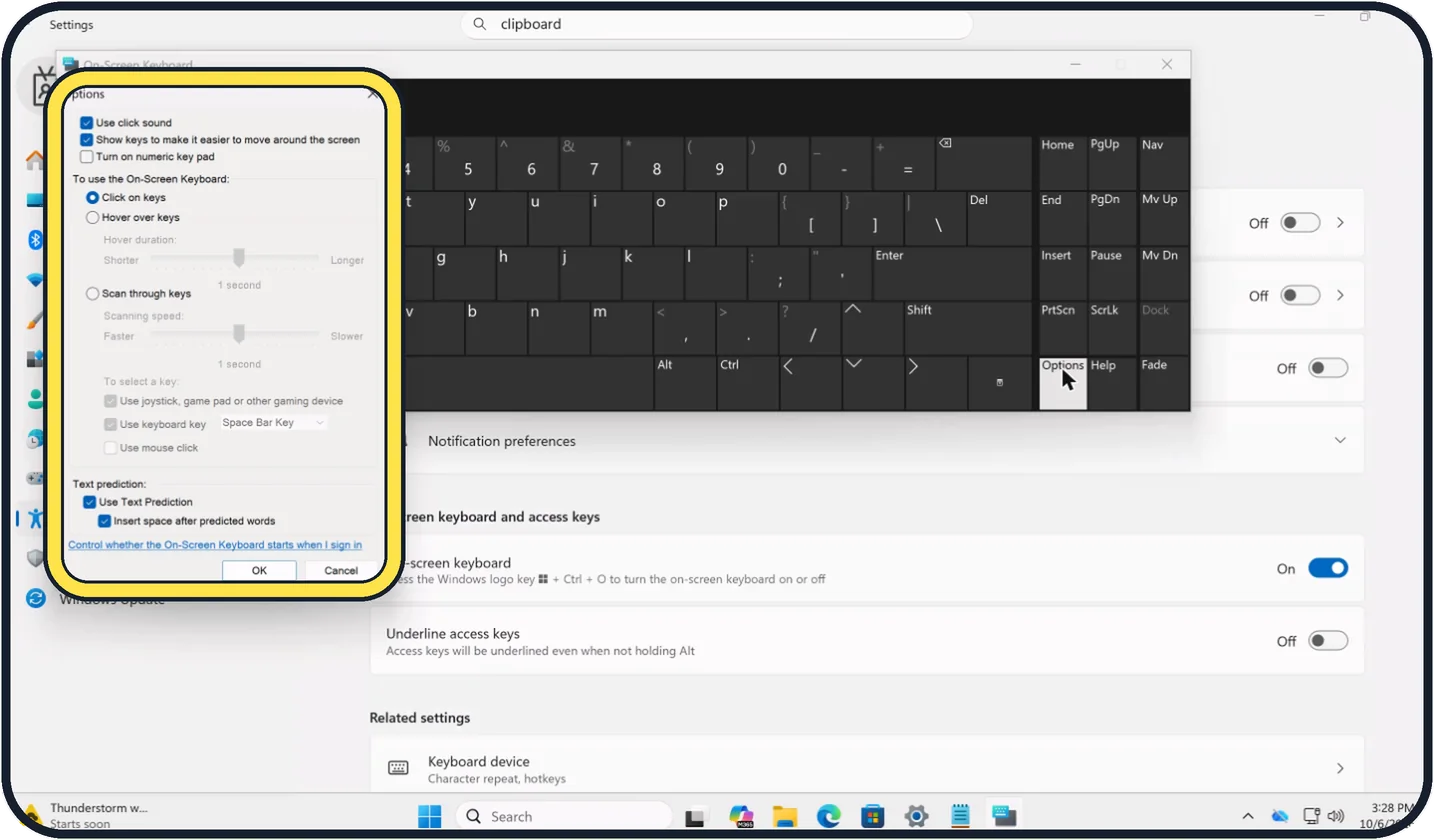This screenshot has width=1434, height=840.
Task: Click the Settings search box containing clipboard
Action: [716, 24]
